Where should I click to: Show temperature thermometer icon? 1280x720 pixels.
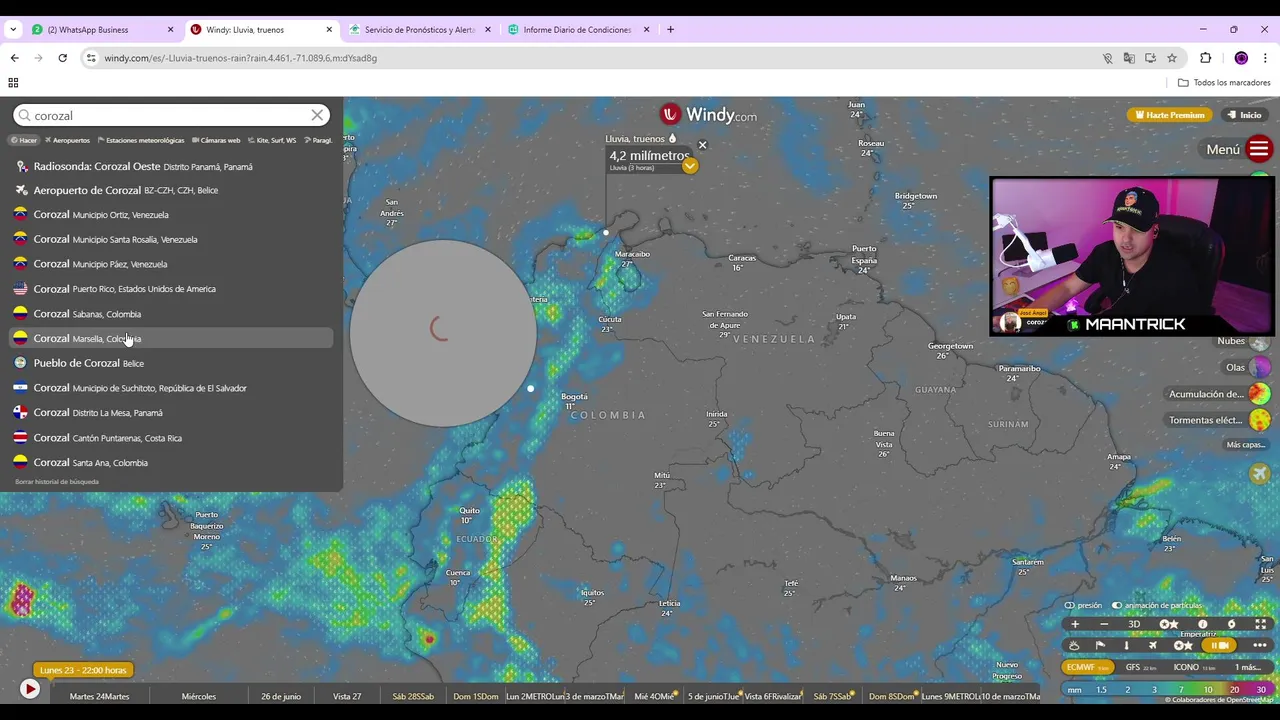pyautogui.click(x=1126, y=645)
